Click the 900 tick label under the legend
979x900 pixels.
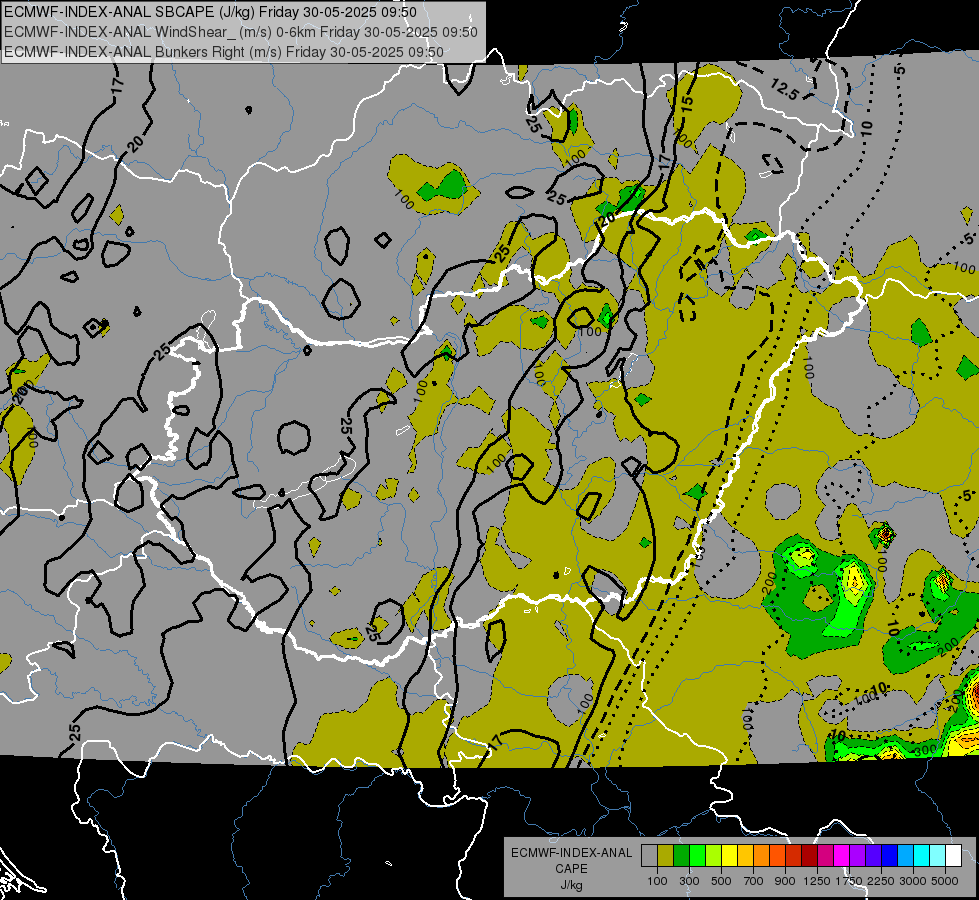click(x=785, y=881)
